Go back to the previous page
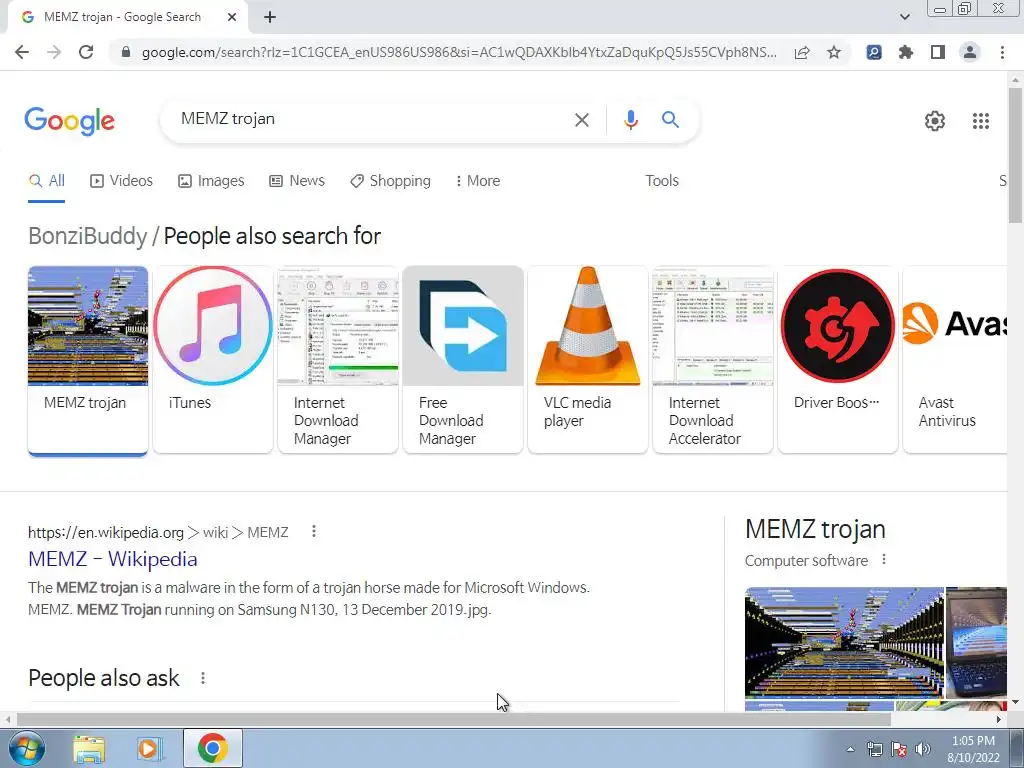This screenshot has height=768, width=1024. point(22,52)
